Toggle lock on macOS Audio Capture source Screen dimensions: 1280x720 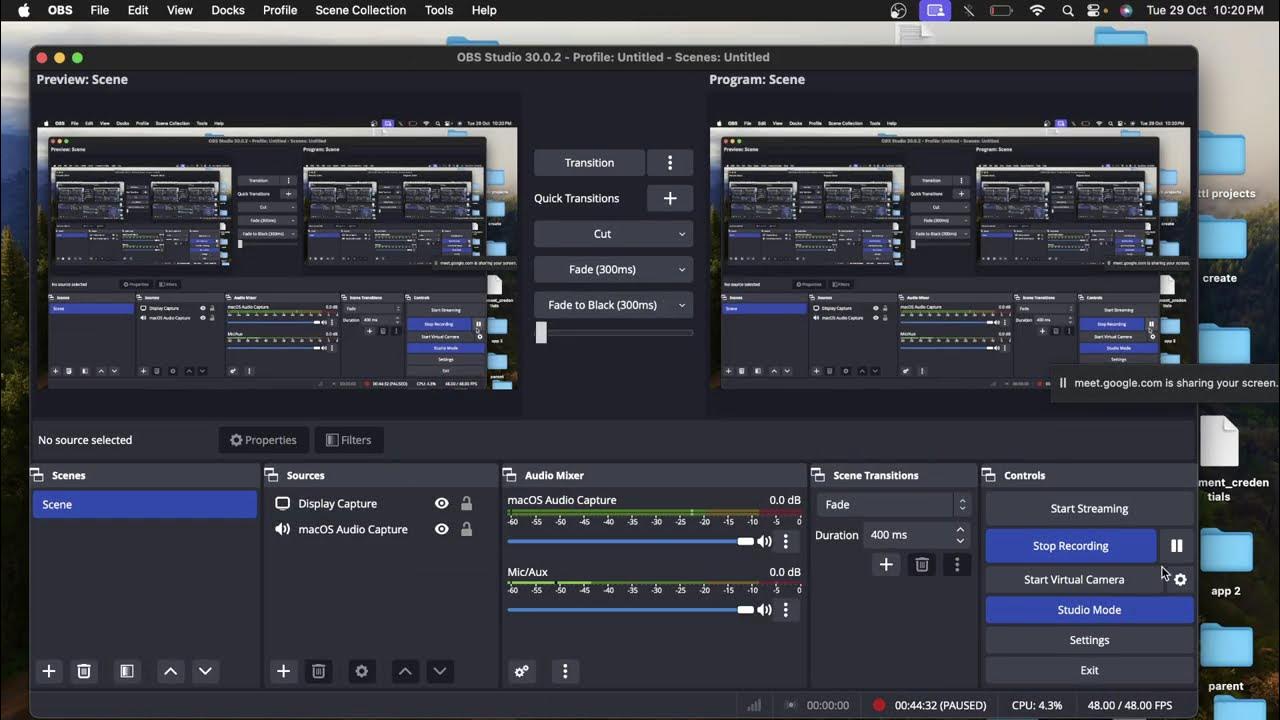(x=466, y=529)
